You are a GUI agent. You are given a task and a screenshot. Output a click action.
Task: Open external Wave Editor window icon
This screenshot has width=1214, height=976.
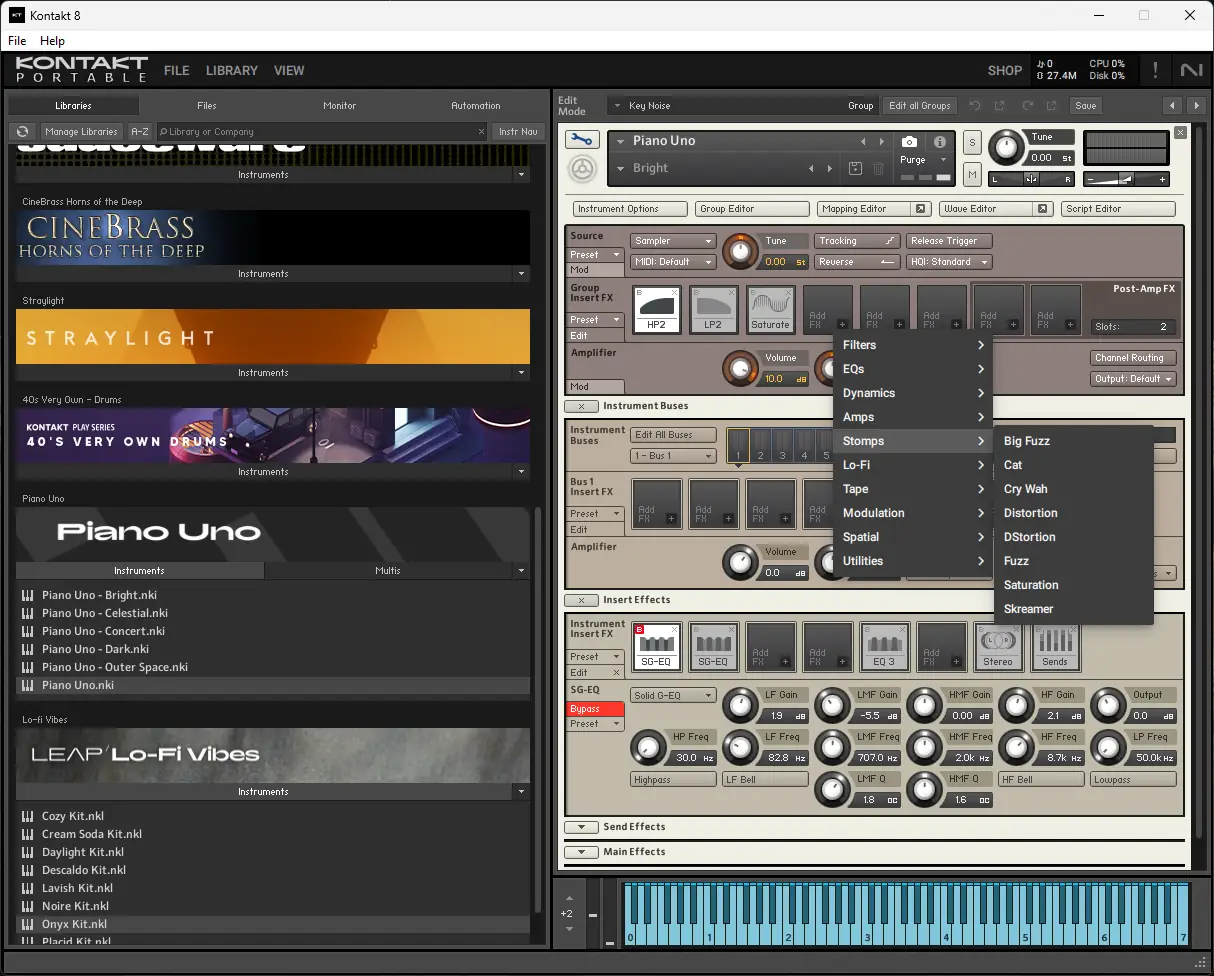pos(1042,209)
